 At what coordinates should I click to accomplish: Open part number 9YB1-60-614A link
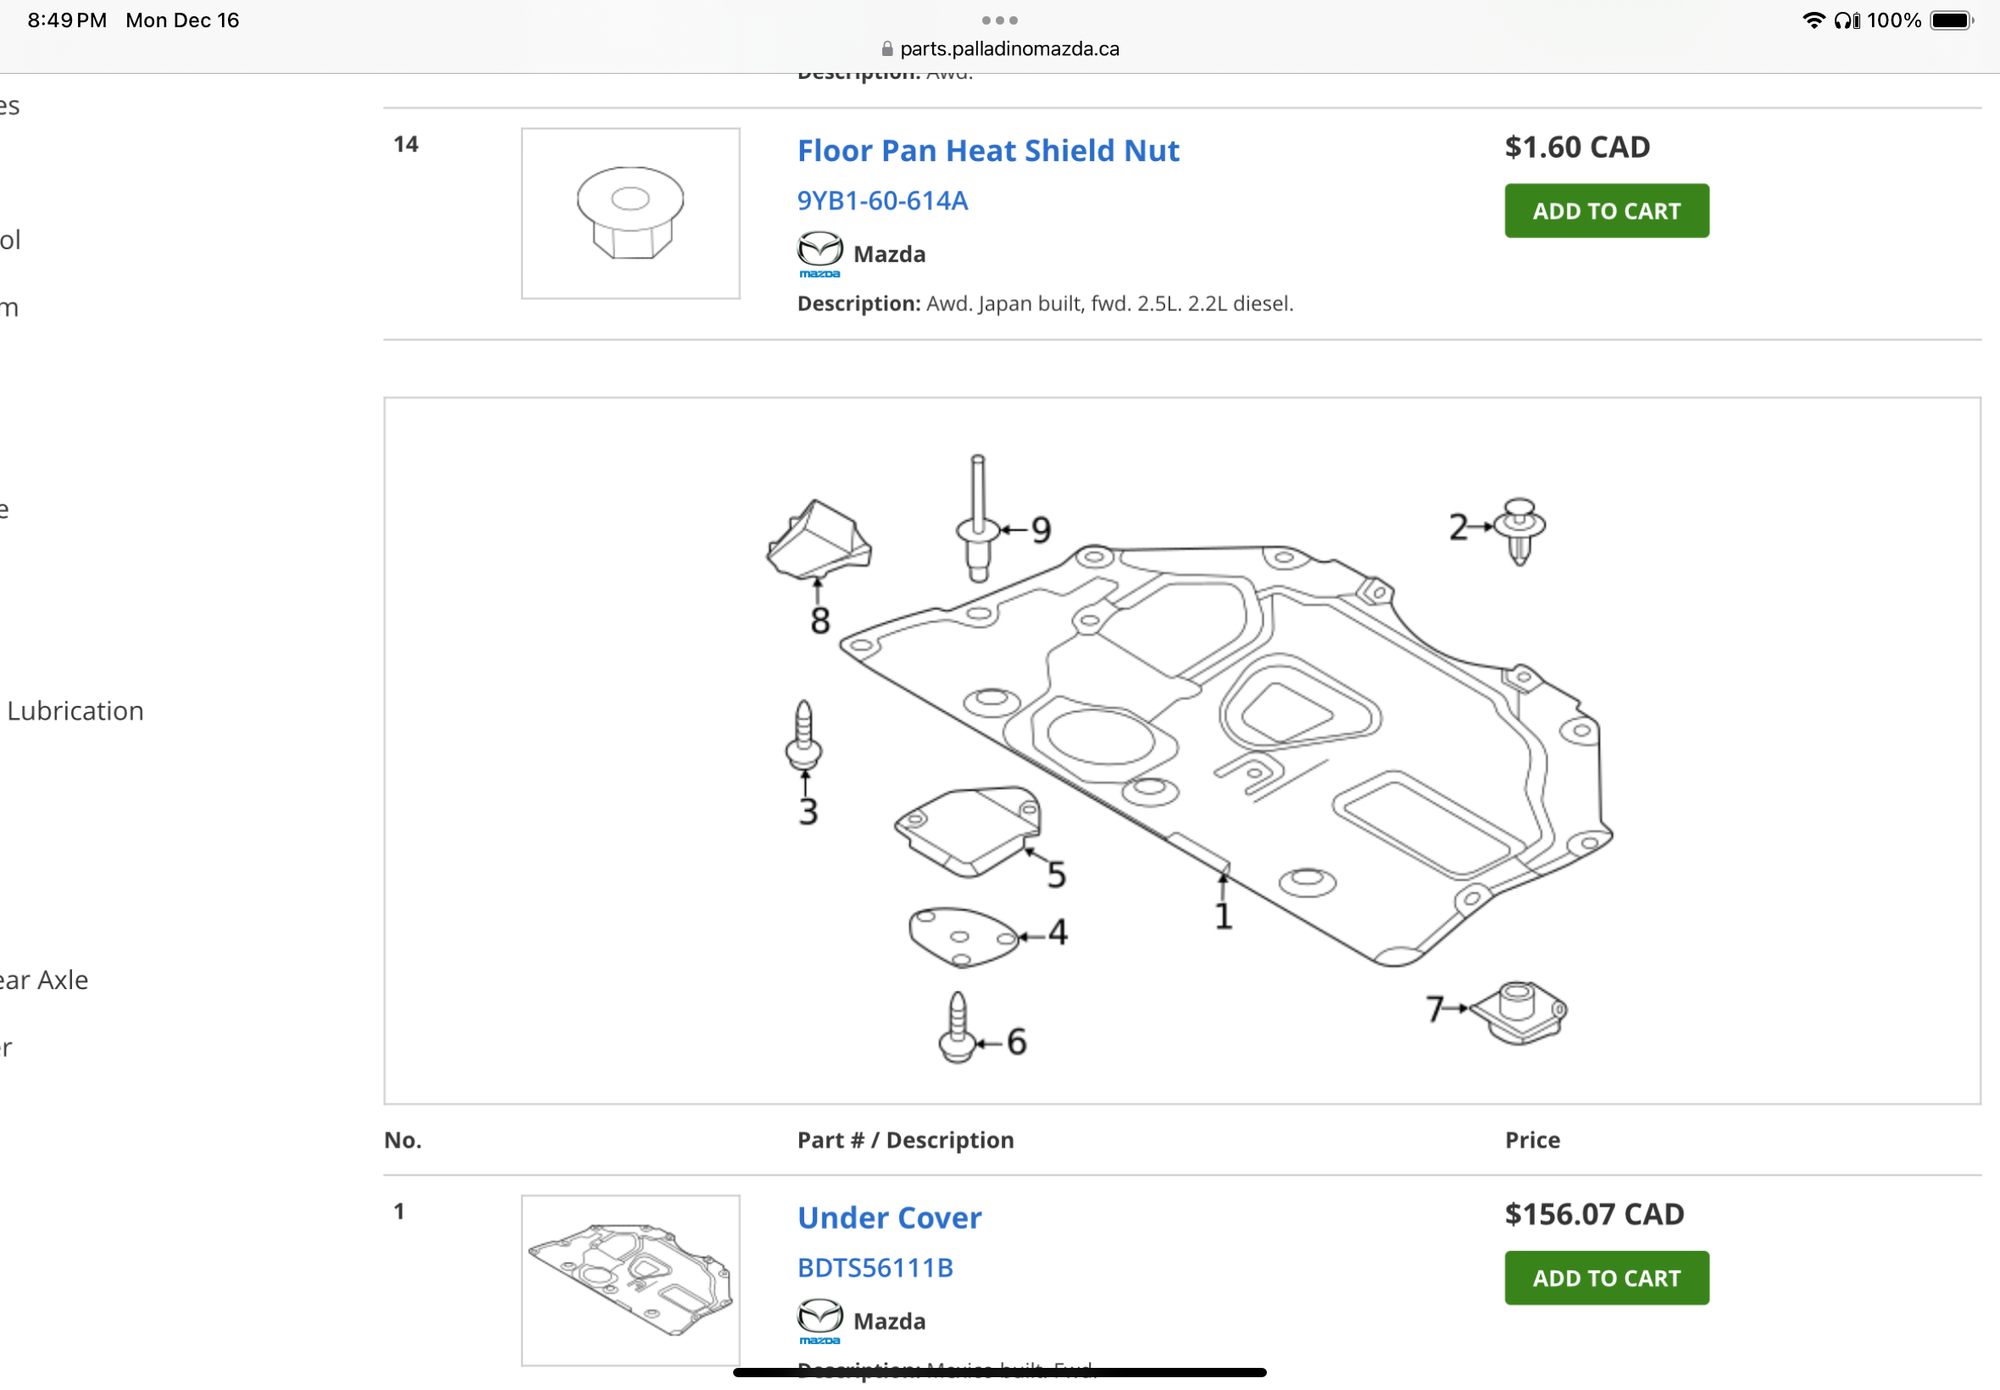pyautogui.click(x=882, y=201)
